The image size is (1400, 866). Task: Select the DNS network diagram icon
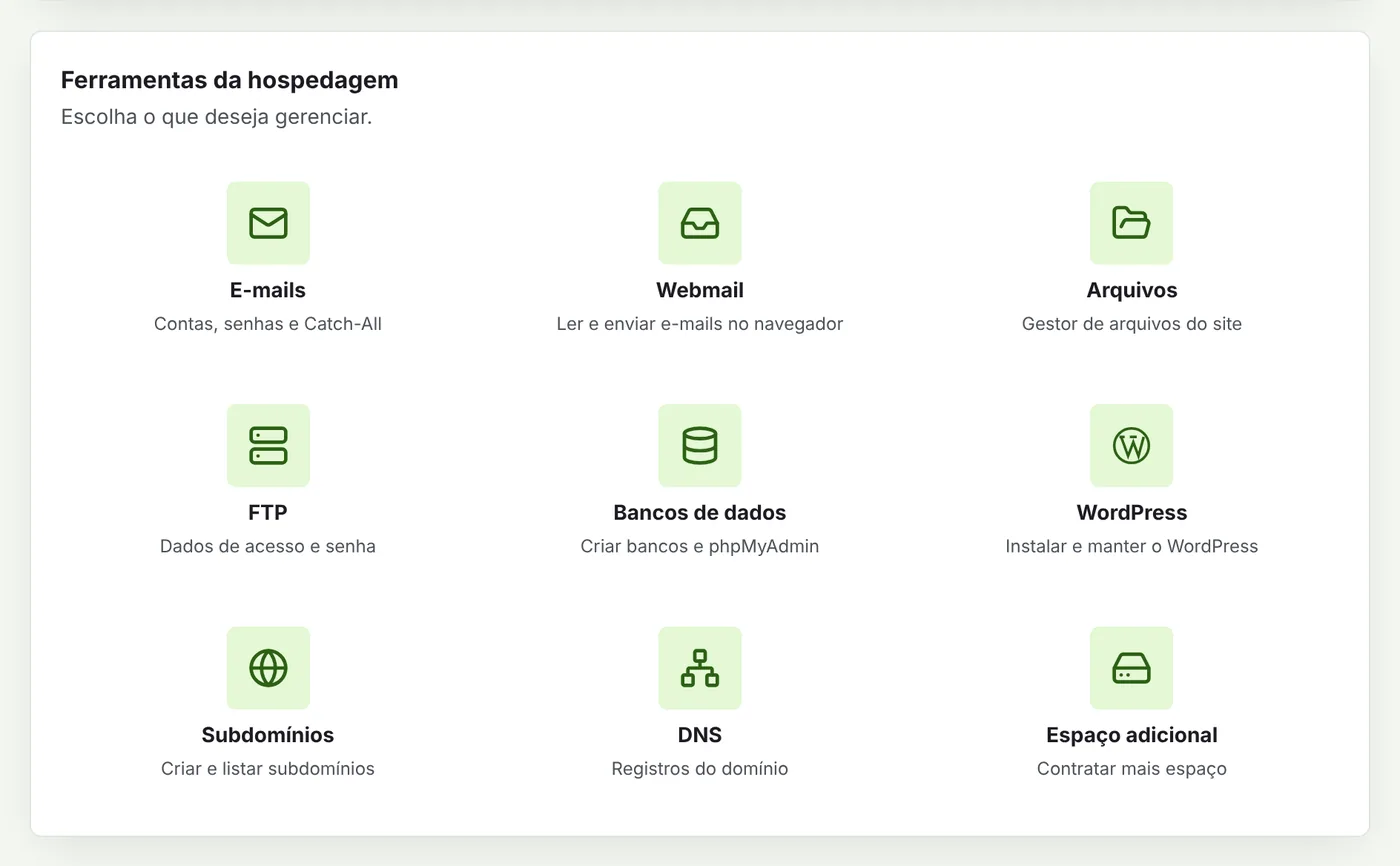point(700,668)
